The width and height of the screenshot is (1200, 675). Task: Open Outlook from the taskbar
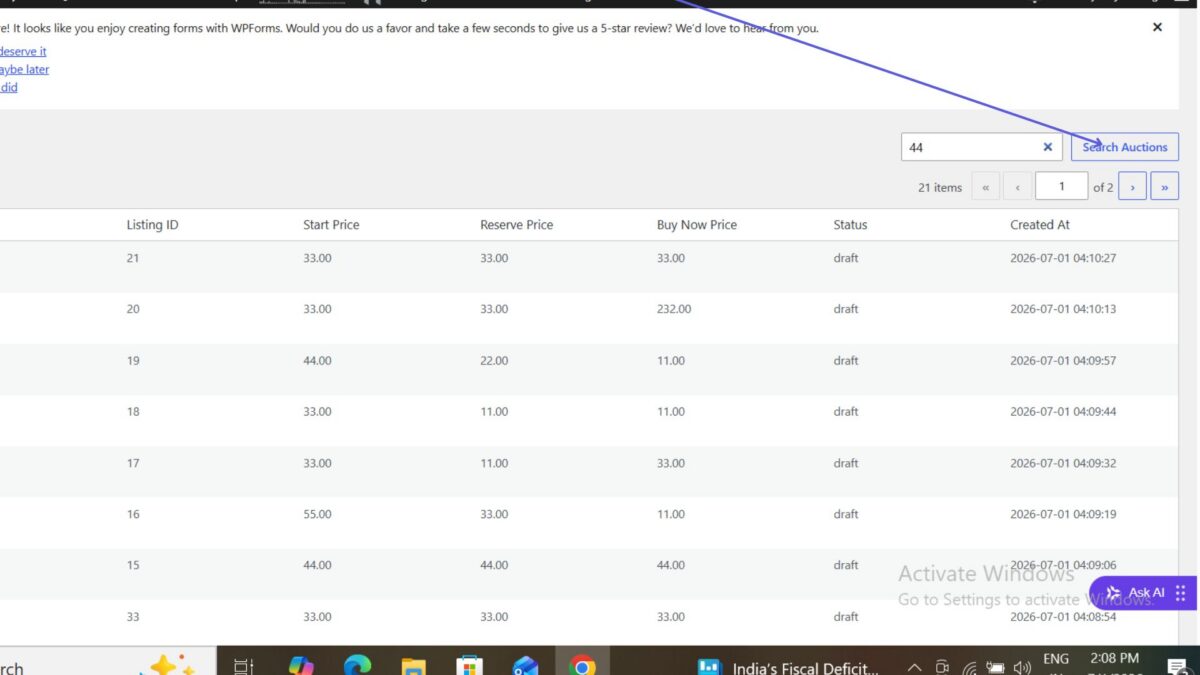(x=526, y=665)
